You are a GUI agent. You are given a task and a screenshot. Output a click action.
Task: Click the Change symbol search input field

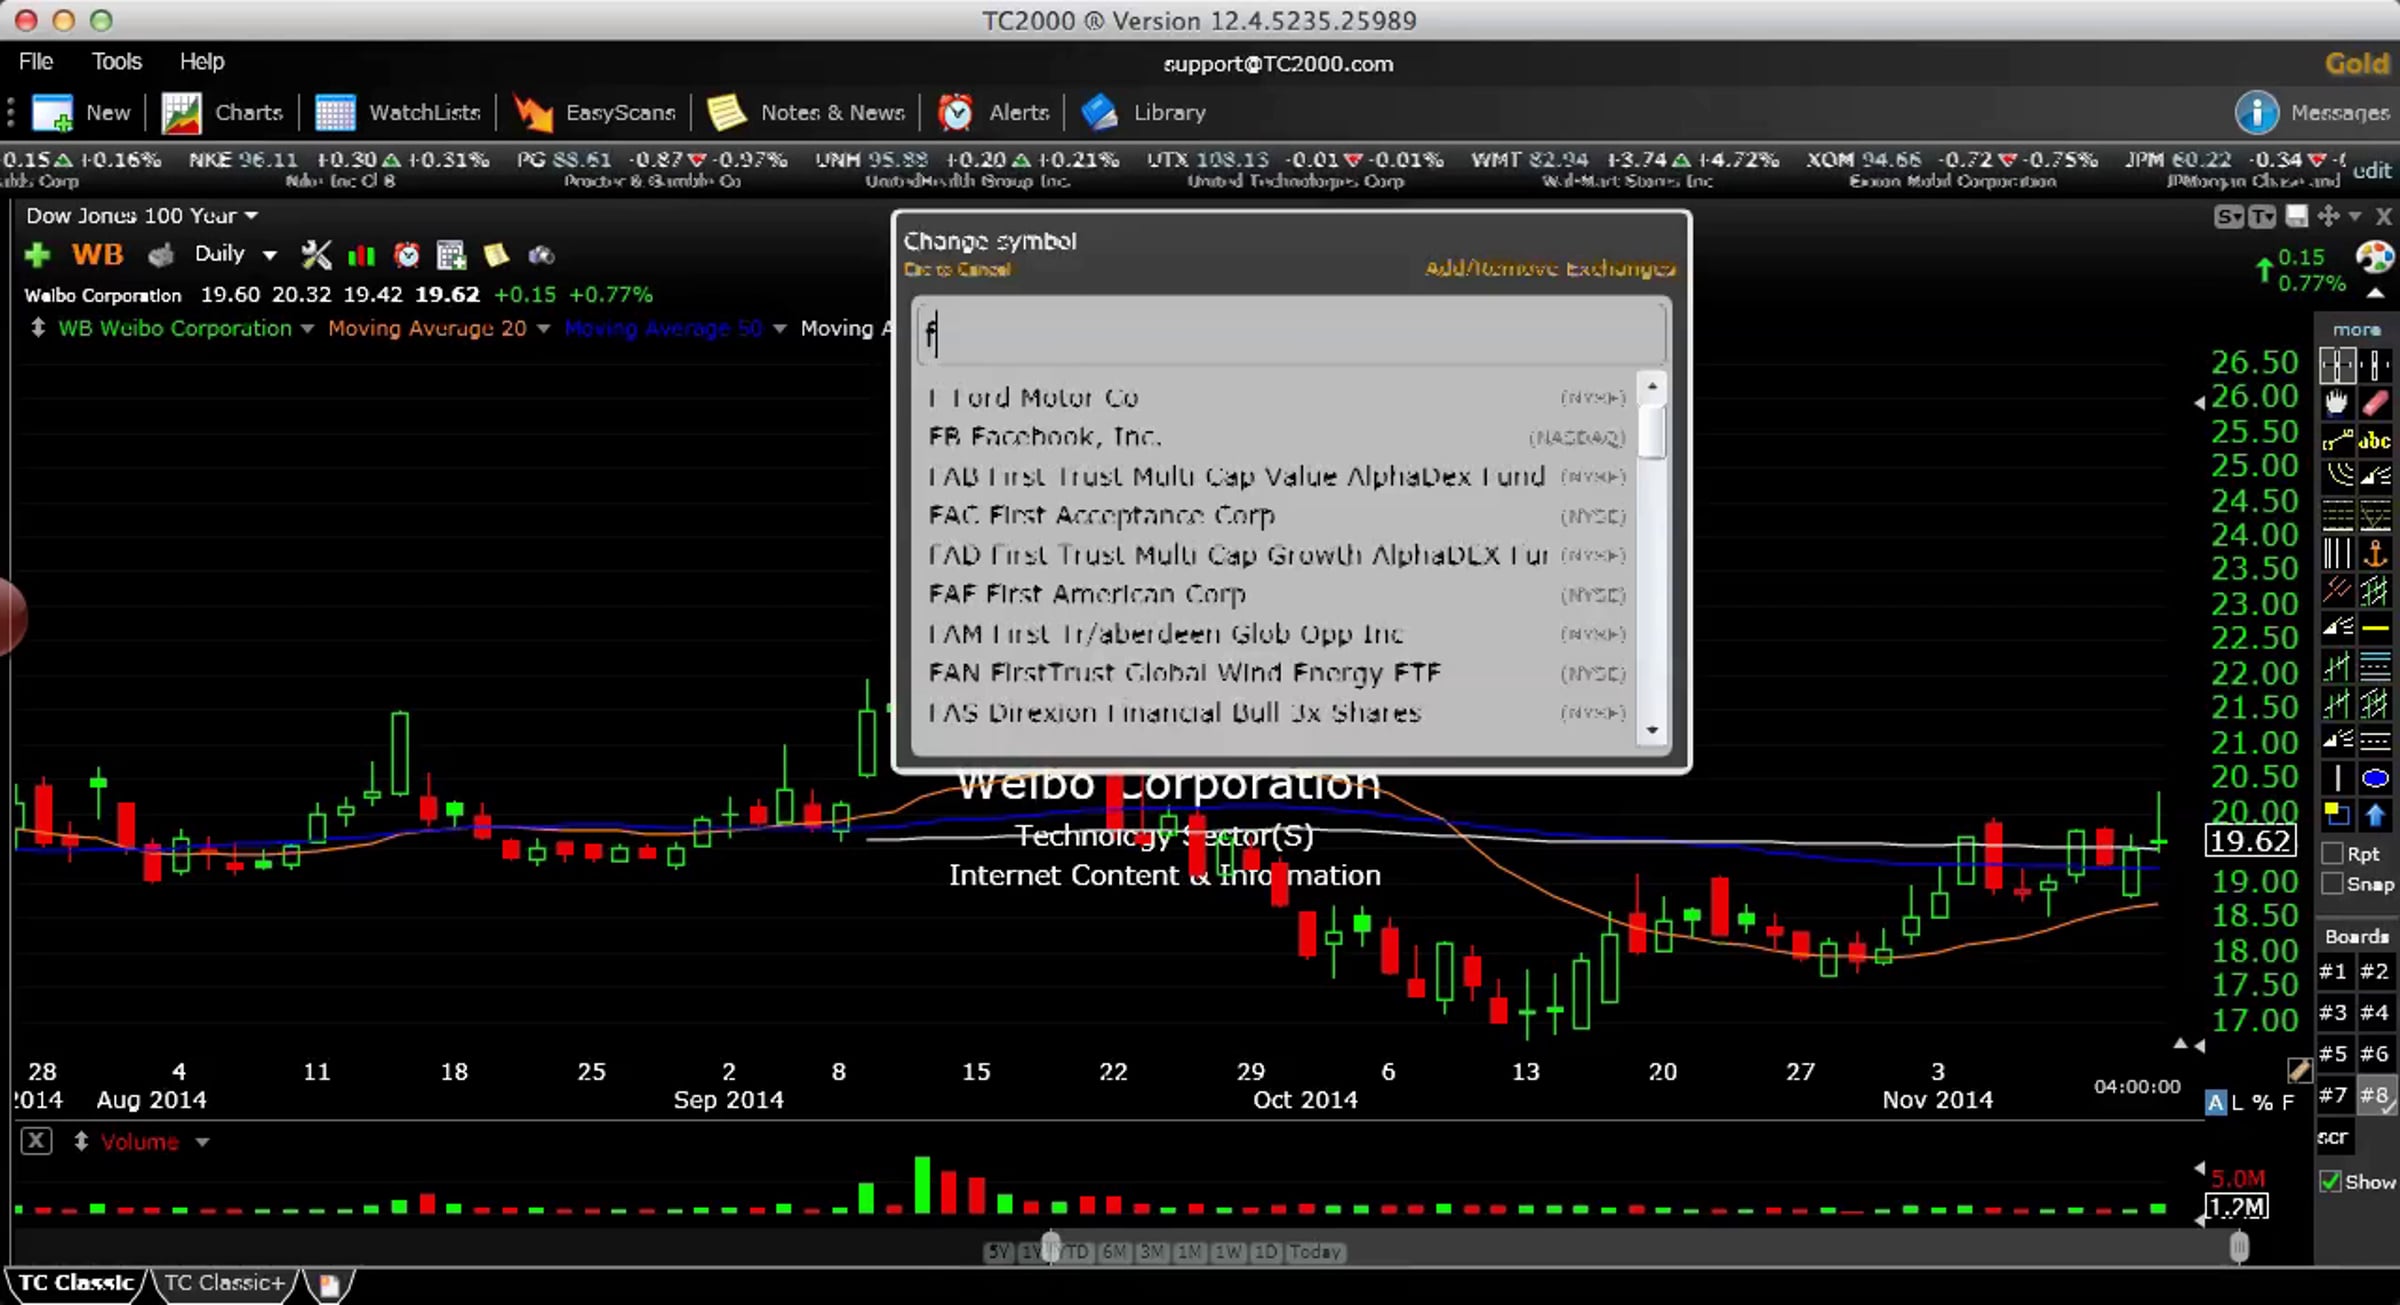click(1290, 333)
